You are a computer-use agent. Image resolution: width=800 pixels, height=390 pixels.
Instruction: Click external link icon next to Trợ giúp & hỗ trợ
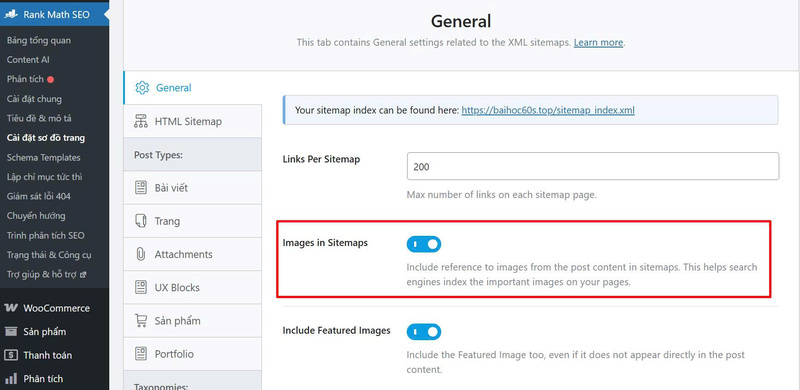pos(83,275)
